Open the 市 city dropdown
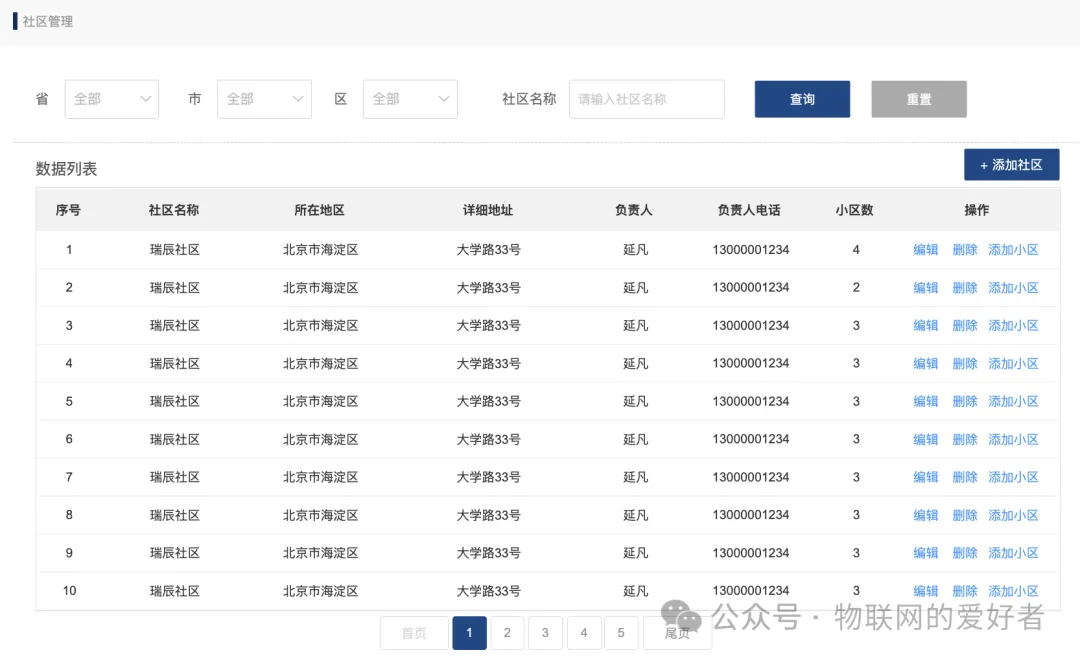 [x=264, y=99]
